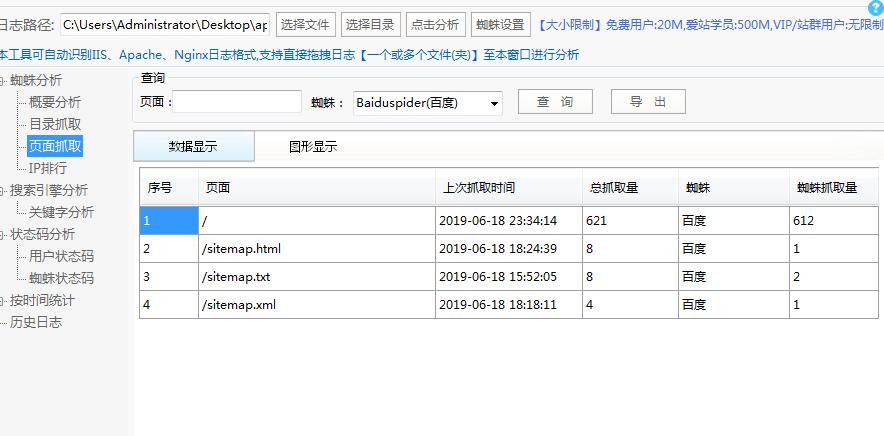The image size is (884, 436).
Task: Click the help question mark icon
Action: tap(876, 7)
